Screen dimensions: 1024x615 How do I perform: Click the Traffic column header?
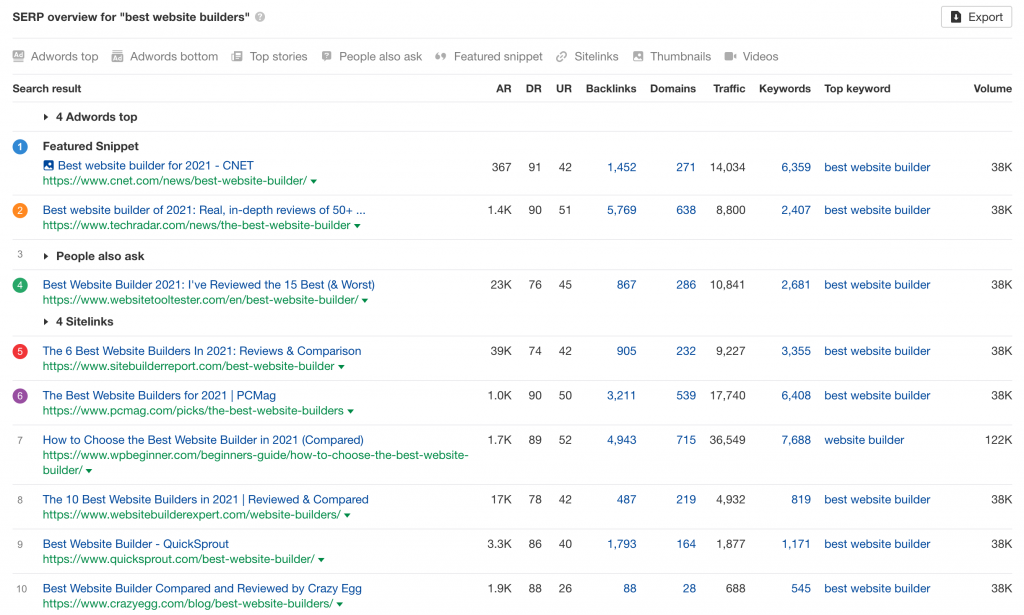click(729, 89)
